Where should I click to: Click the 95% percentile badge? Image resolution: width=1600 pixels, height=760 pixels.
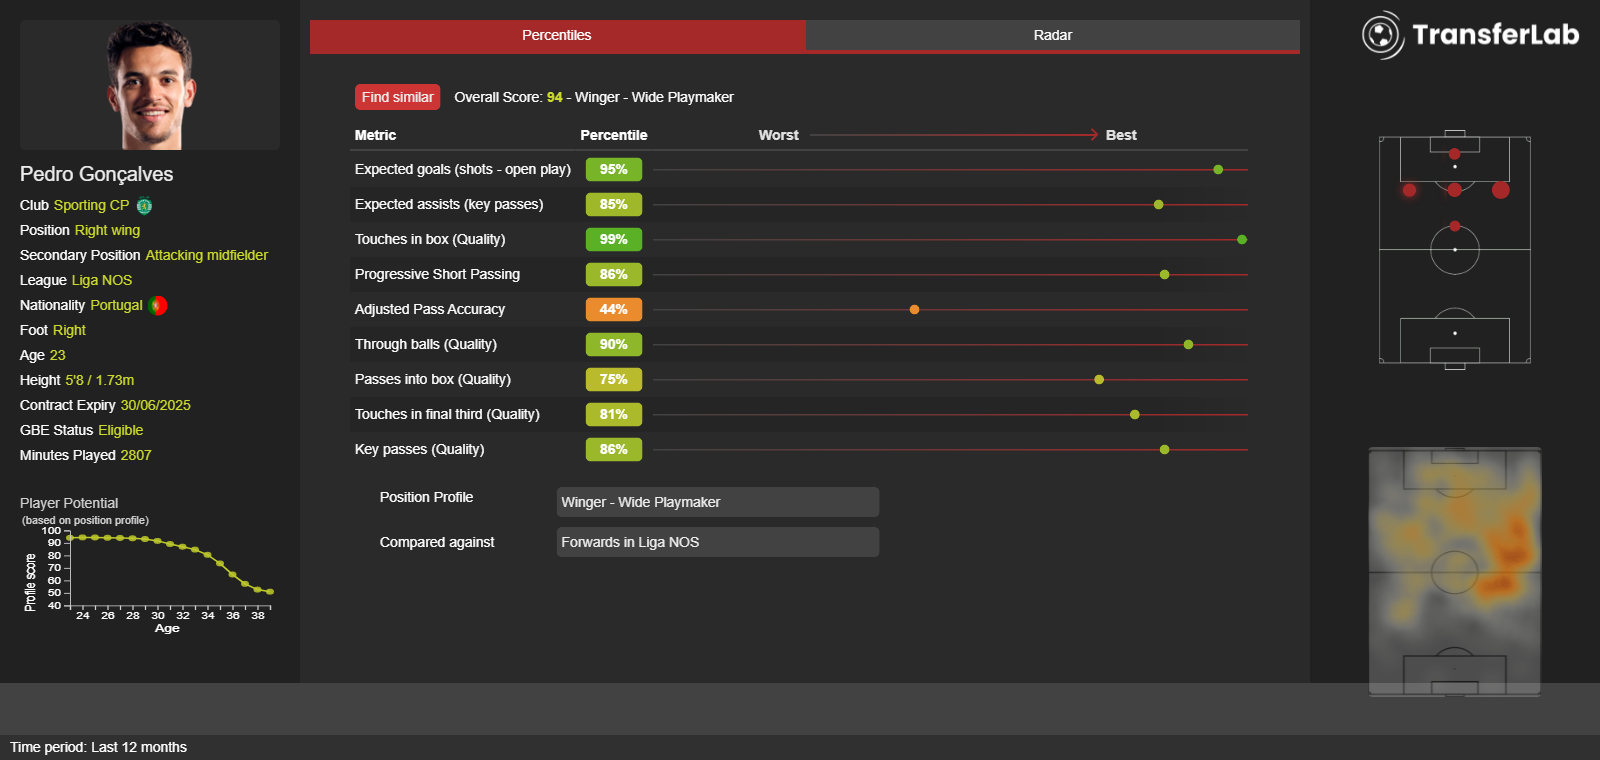coord(614,170)
